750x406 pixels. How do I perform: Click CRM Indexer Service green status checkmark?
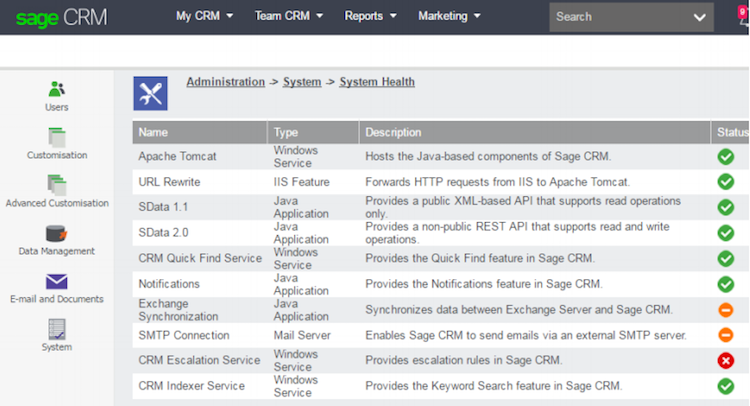pyautogui.click(x=726, y=386)
